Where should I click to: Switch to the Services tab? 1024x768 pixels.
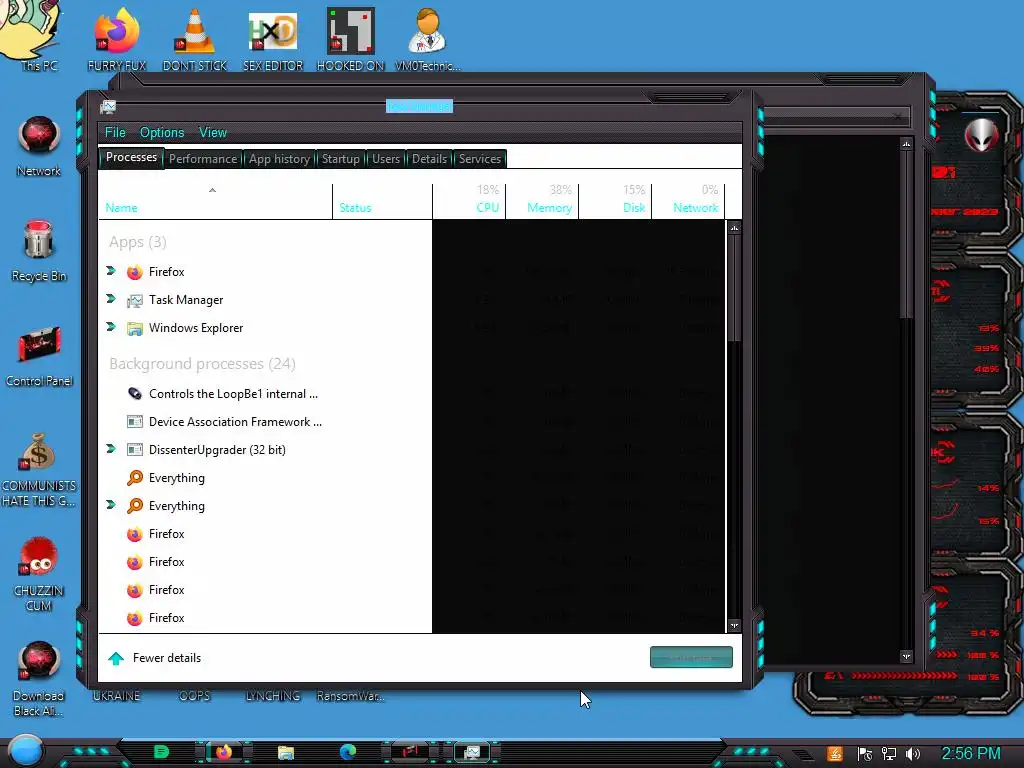[x=479, y=159]
